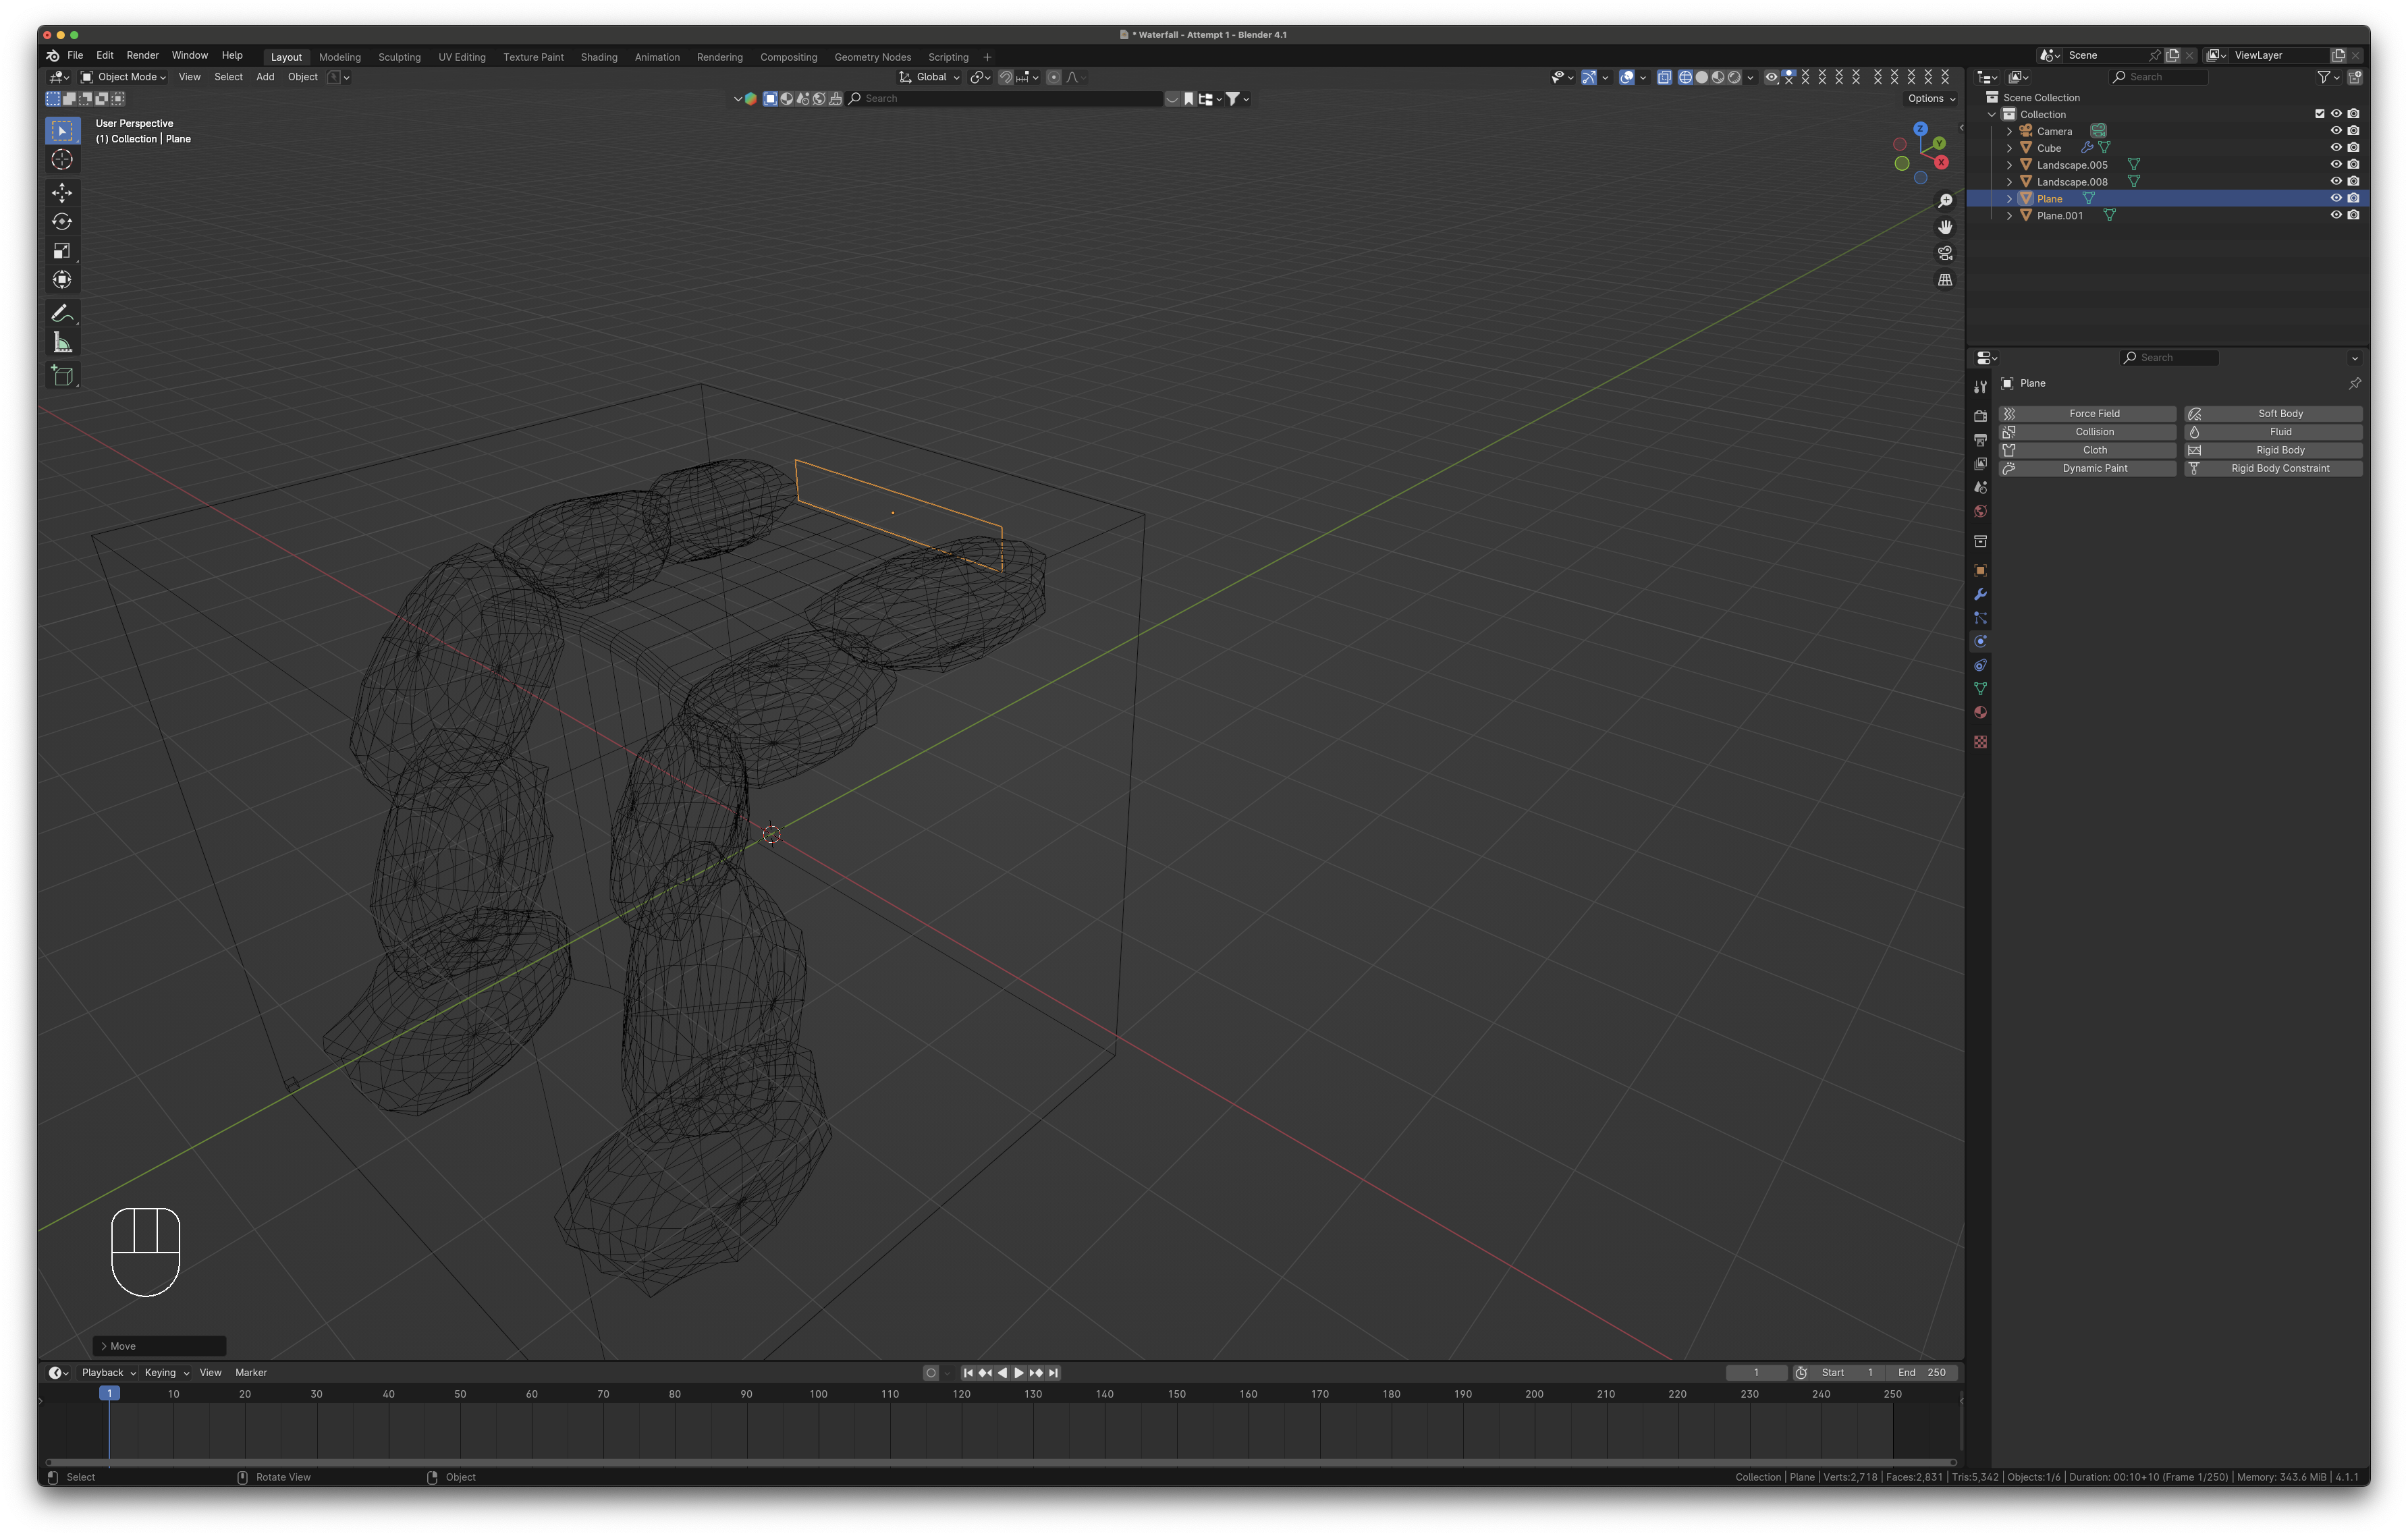Select the Cursor tool in the viewport toolbar
This screenshot has width=2408, height=1536.
(x=62, y=160)
